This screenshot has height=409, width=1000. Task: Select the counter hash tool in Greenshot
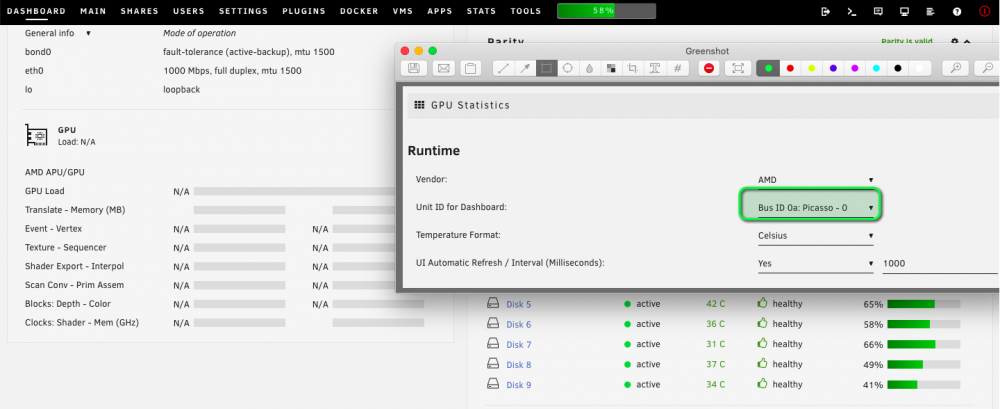tap(677, 68)
